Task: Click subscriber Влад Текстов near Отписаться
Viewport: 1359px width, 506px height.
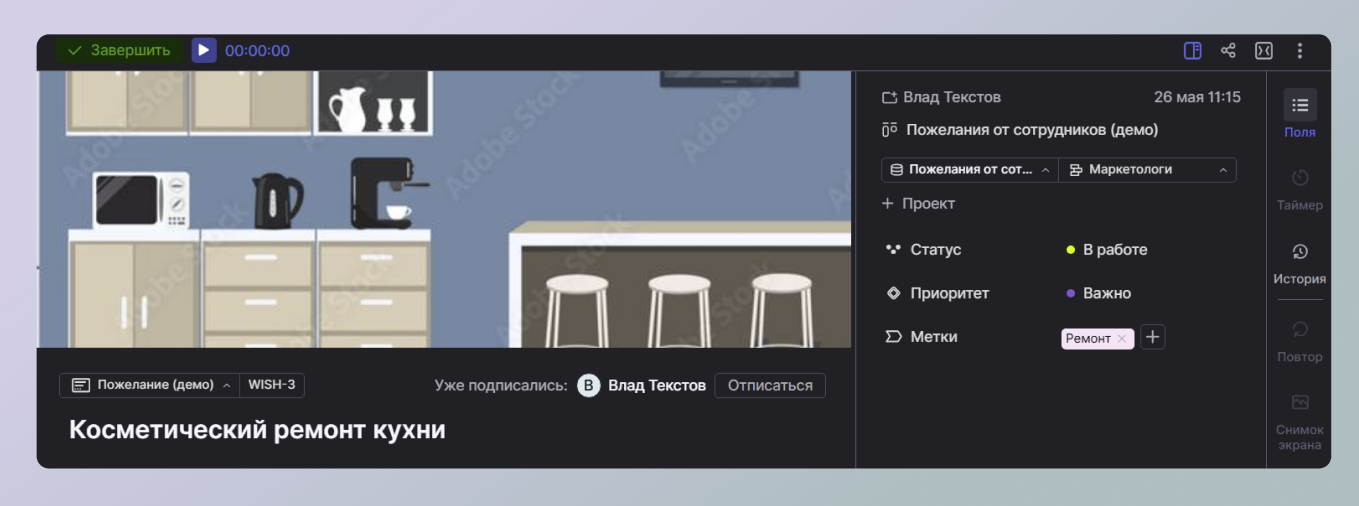Action: [657, 385]
